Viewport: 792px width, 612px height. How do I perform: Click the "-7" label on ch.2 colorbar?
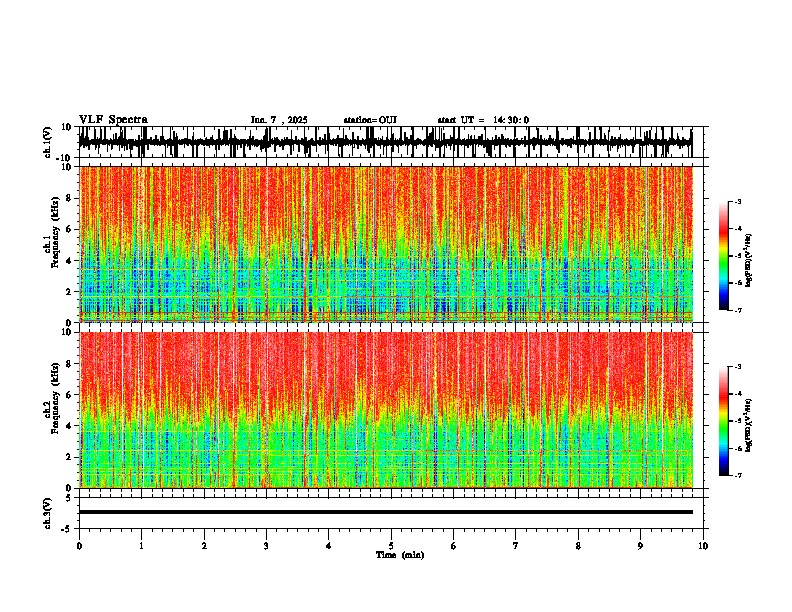[x=738, y=475]
